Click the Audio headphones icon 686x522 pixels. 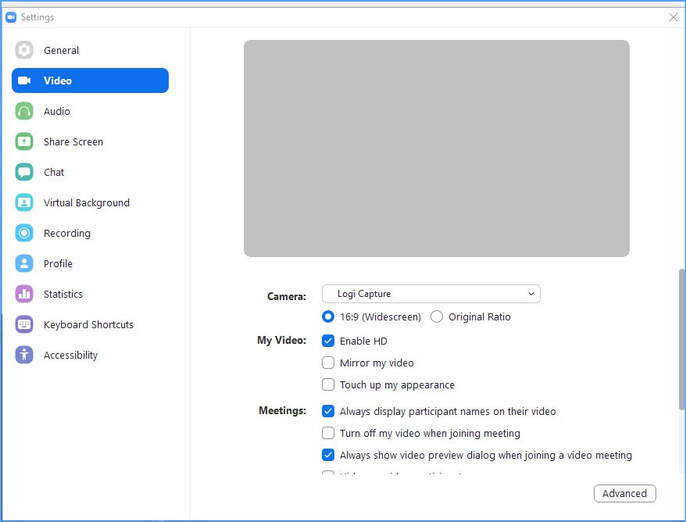[24, 111]
